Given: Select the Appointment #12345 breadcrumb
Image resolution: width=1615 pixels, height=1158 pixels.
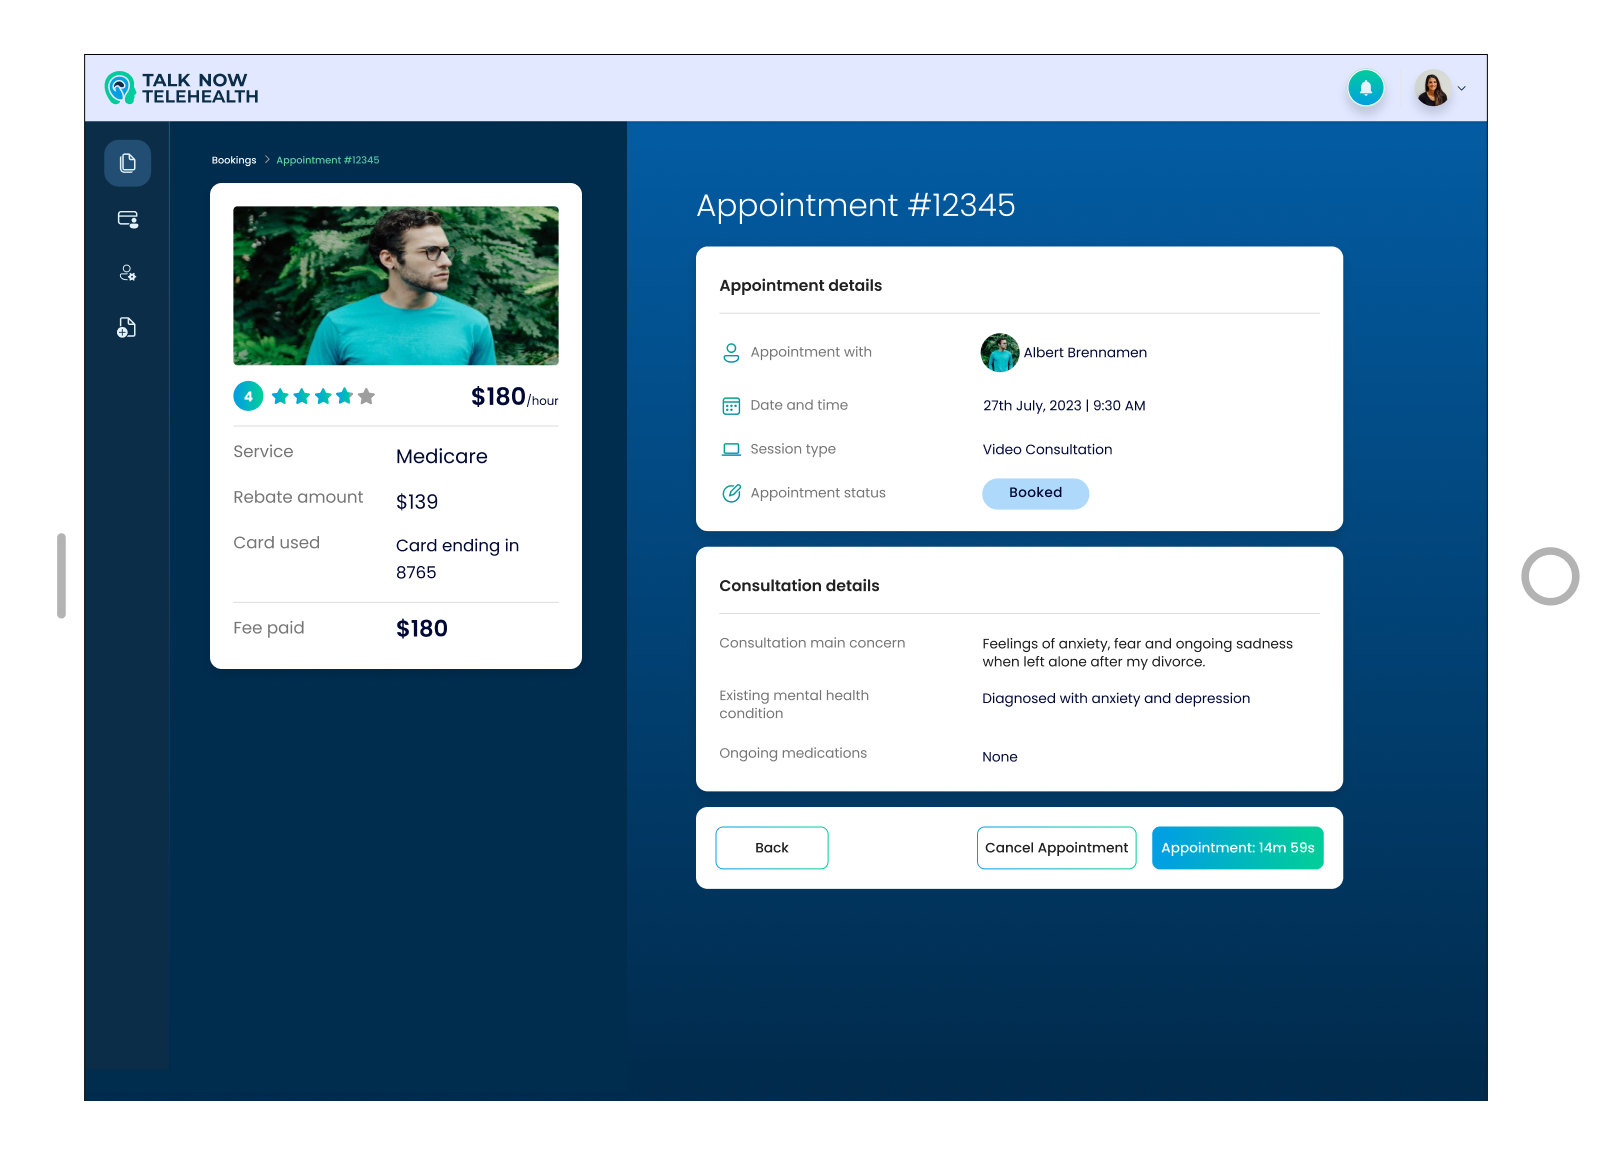Looking at the screenshot, I should click(327, 160).
